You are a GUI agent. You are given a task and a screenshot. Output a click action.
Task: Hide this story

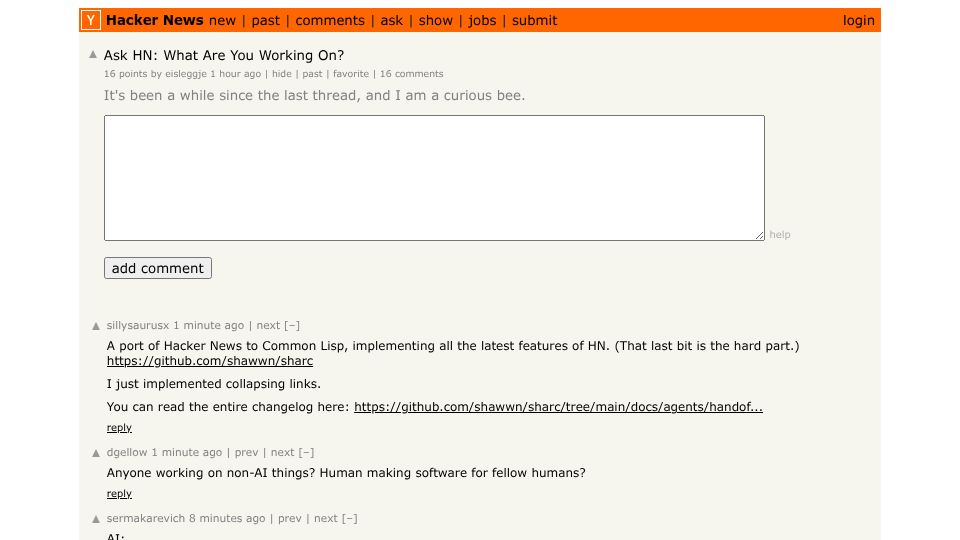(282, 73)
